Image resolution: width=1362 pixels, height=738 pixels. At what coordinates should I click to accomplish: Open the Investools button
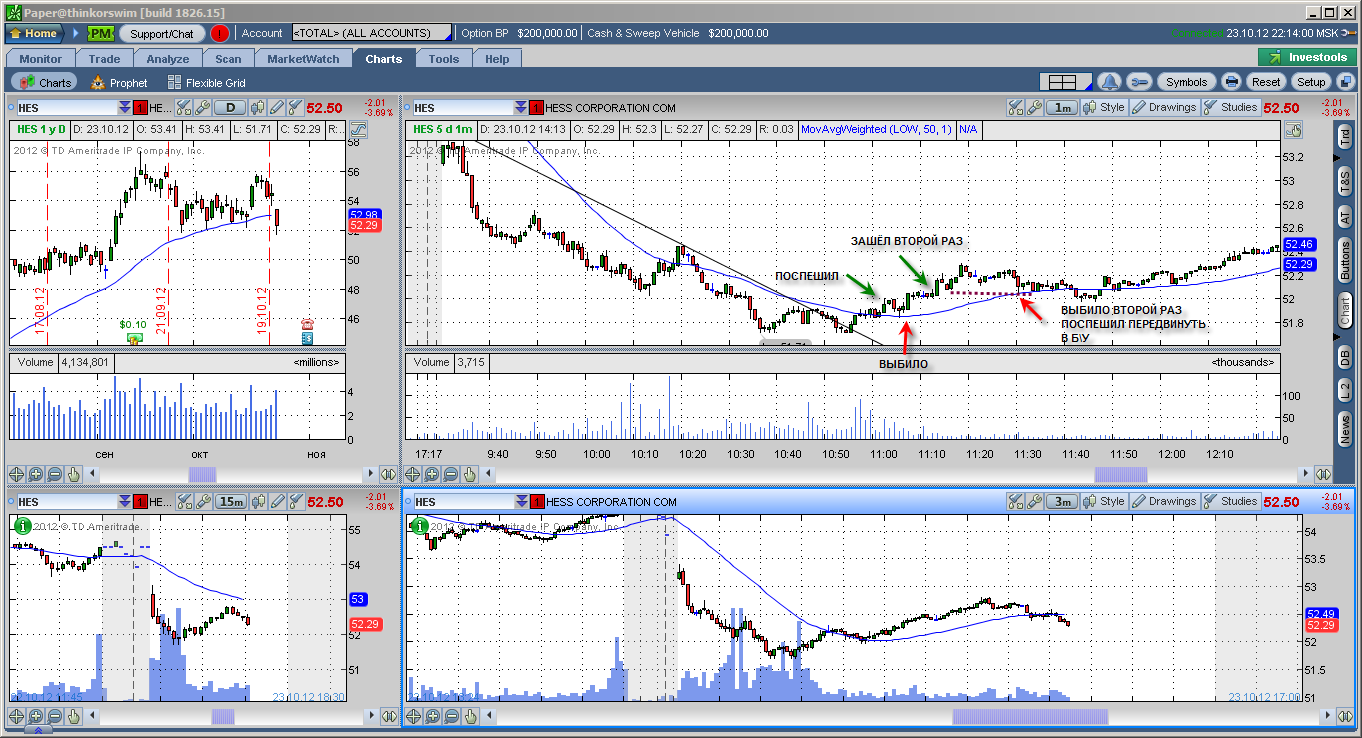pyautogui.click(x=1307, y=58)
